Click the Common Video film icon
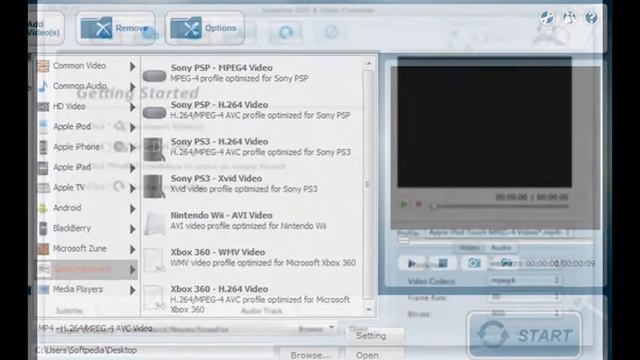640x360 pixels. 43,66
